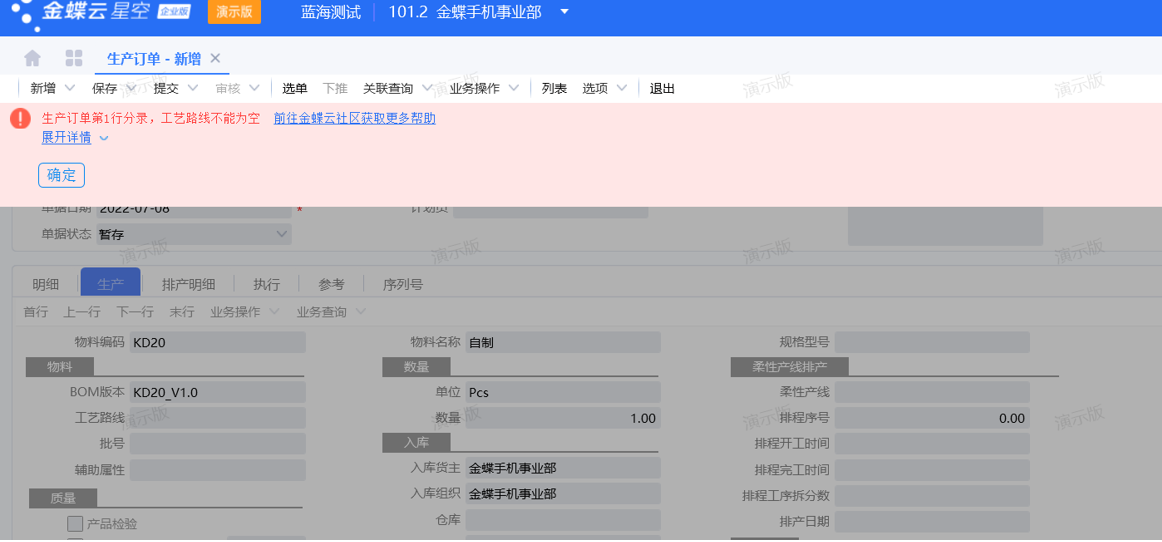Open 选项 menu
Screen dimensions: 1162x542
(595, 88)
